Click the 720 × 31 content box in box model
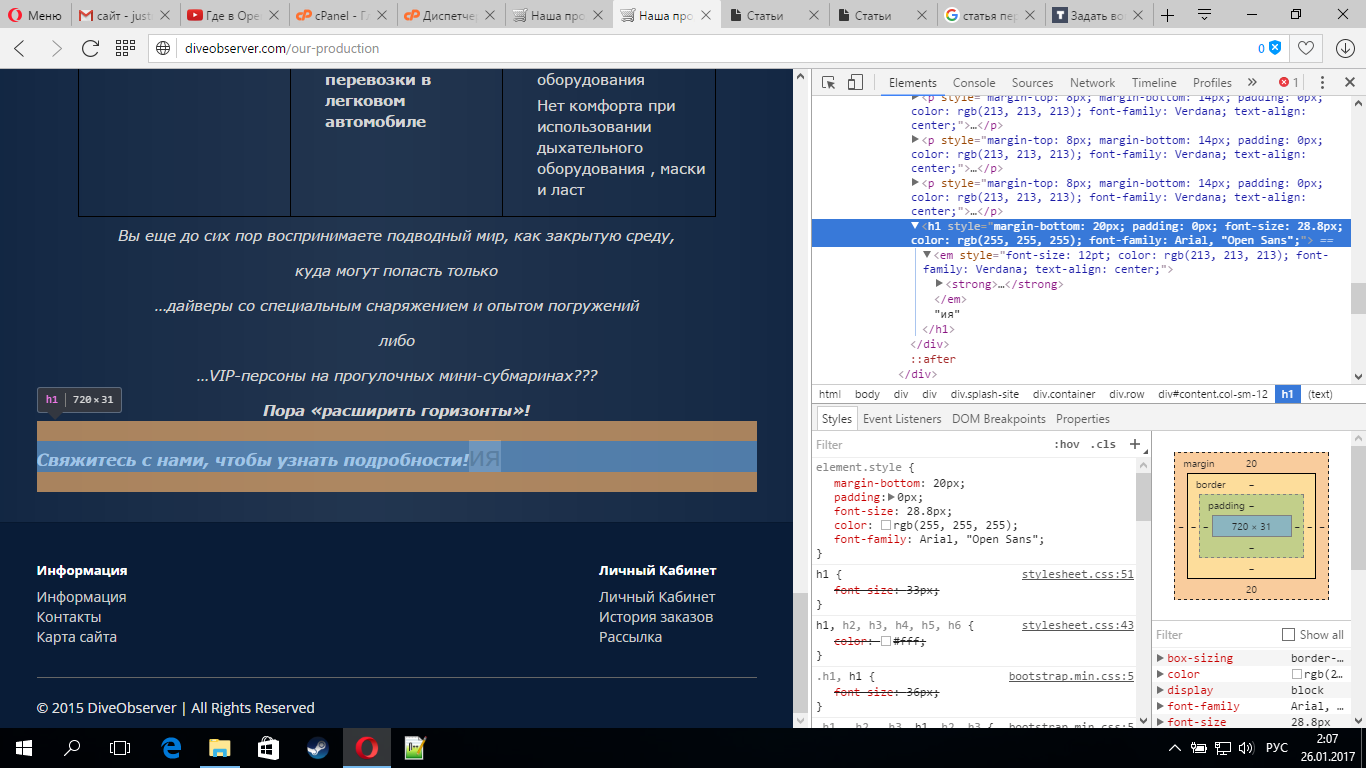This screenshot has height=768, width=1366. pos(1251,526)
